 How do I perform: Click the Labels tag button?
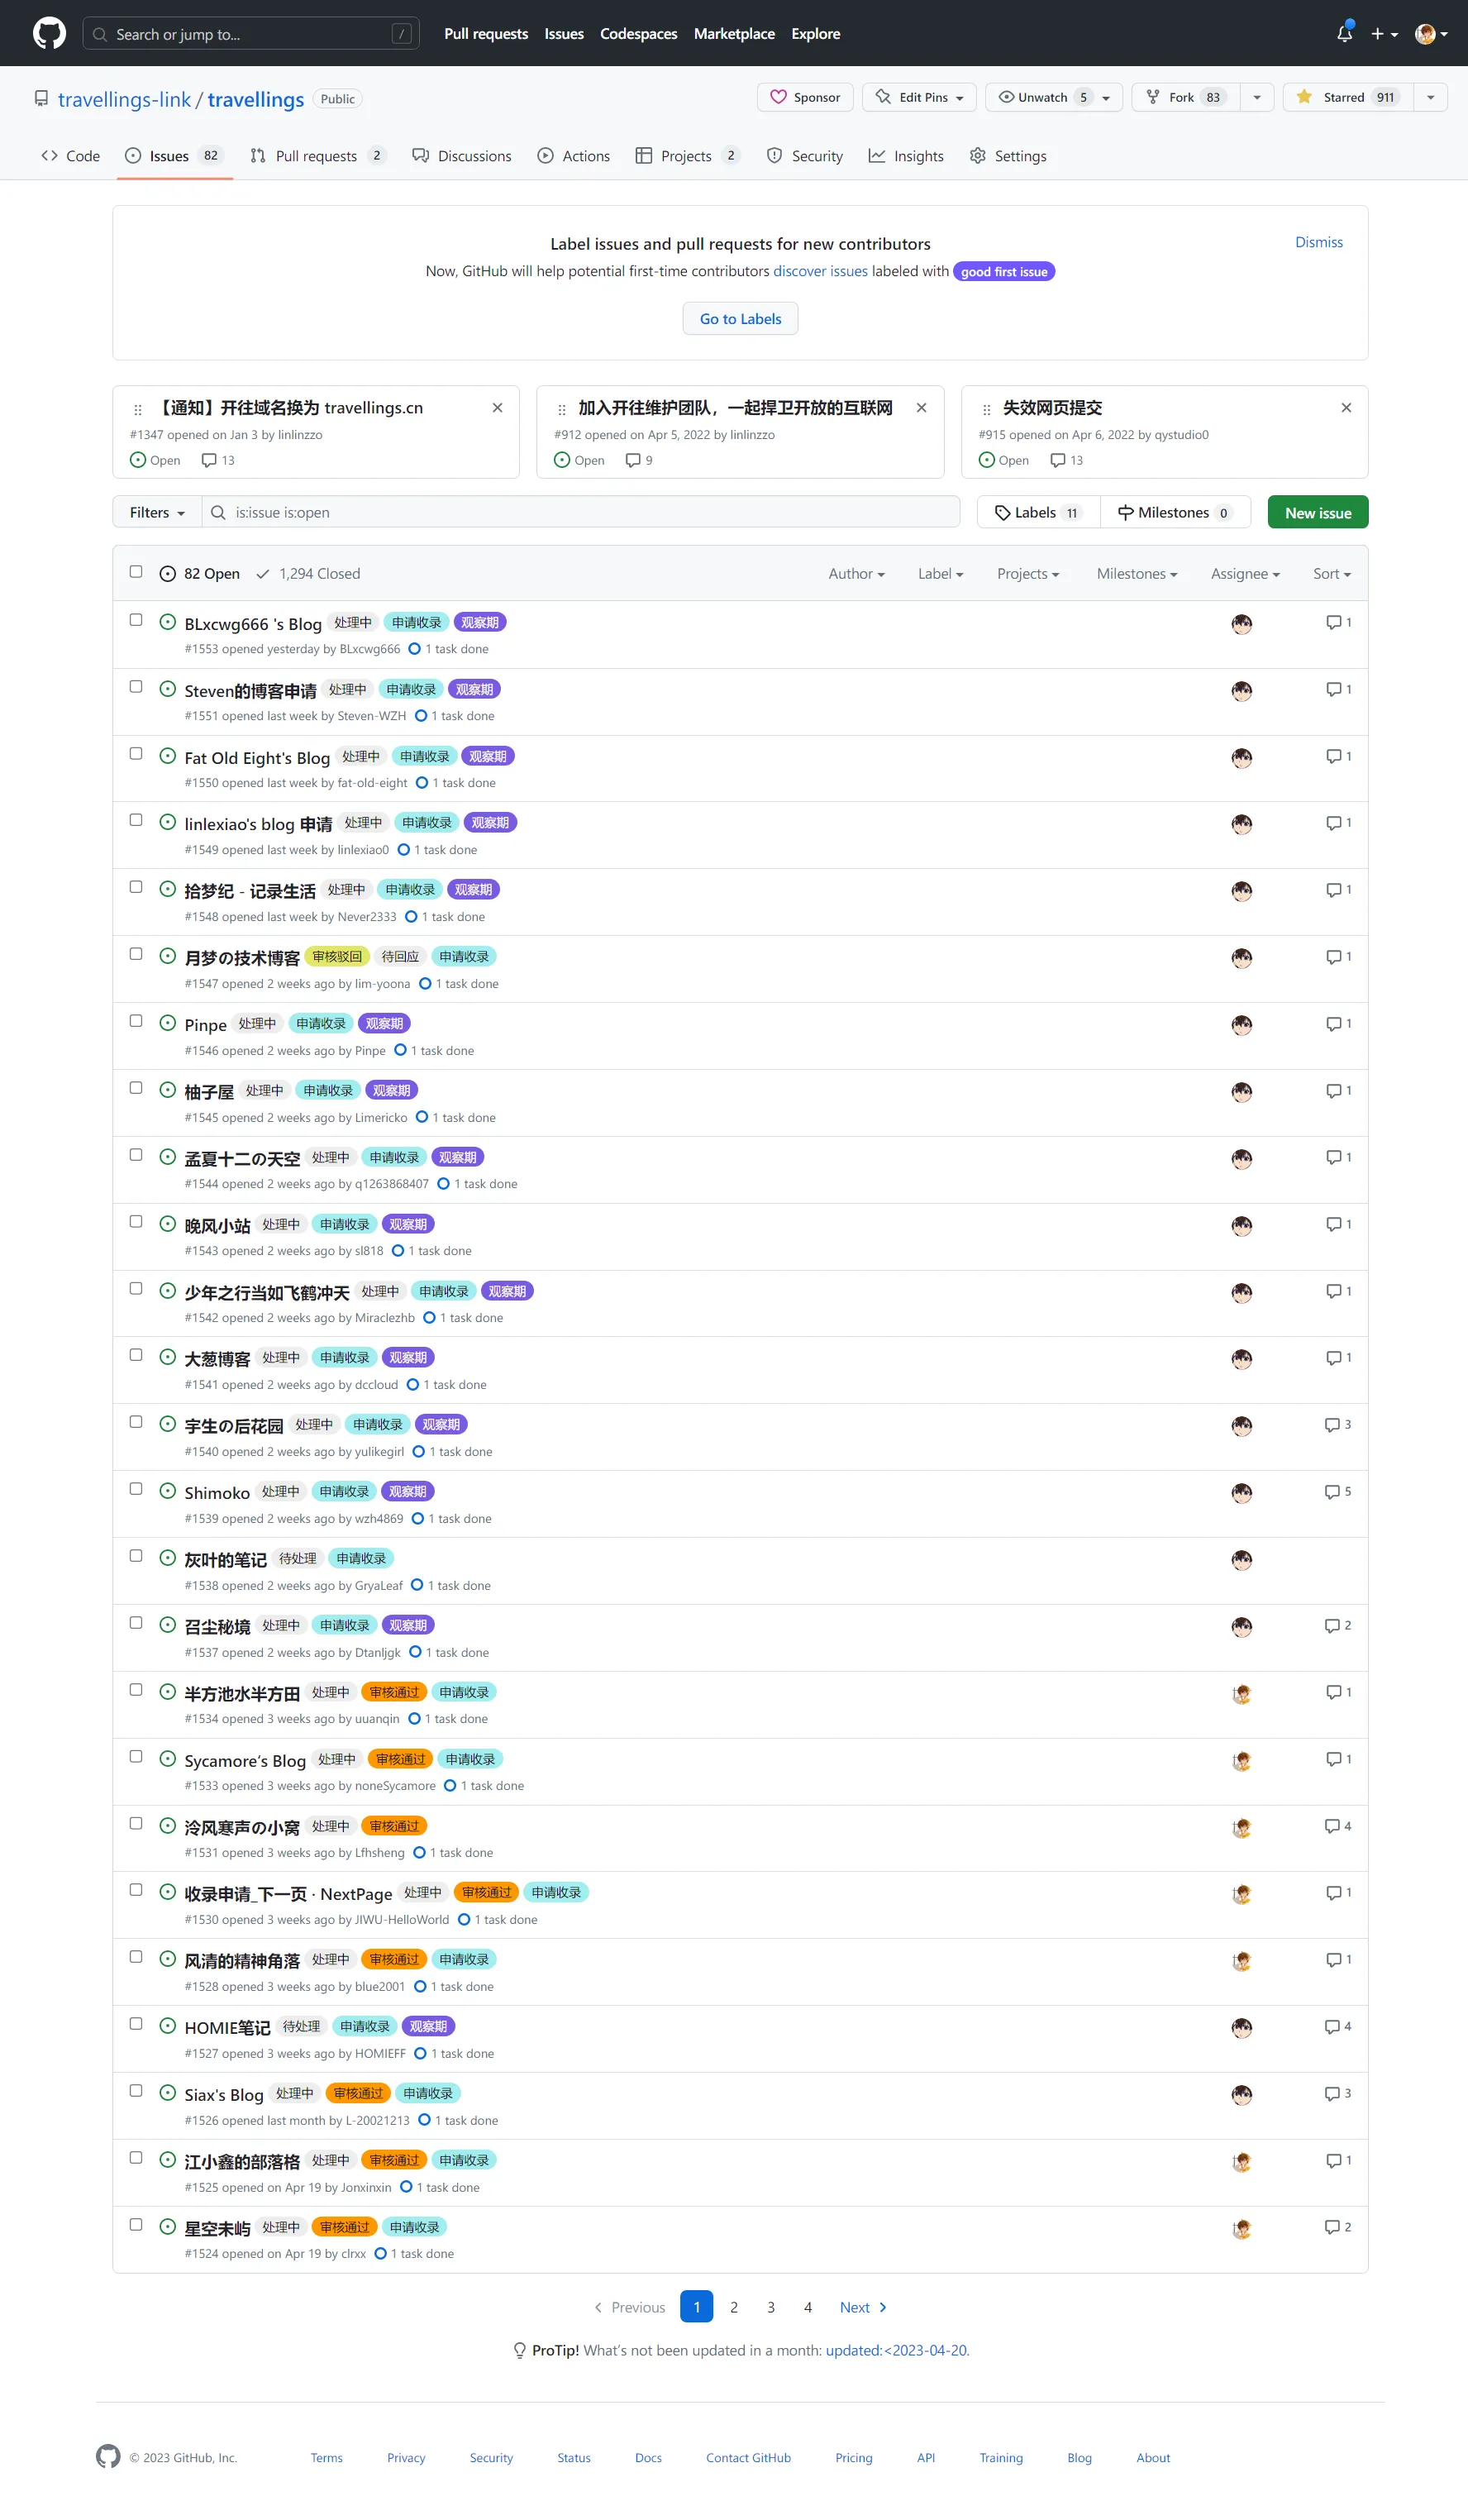point(1037,513)
